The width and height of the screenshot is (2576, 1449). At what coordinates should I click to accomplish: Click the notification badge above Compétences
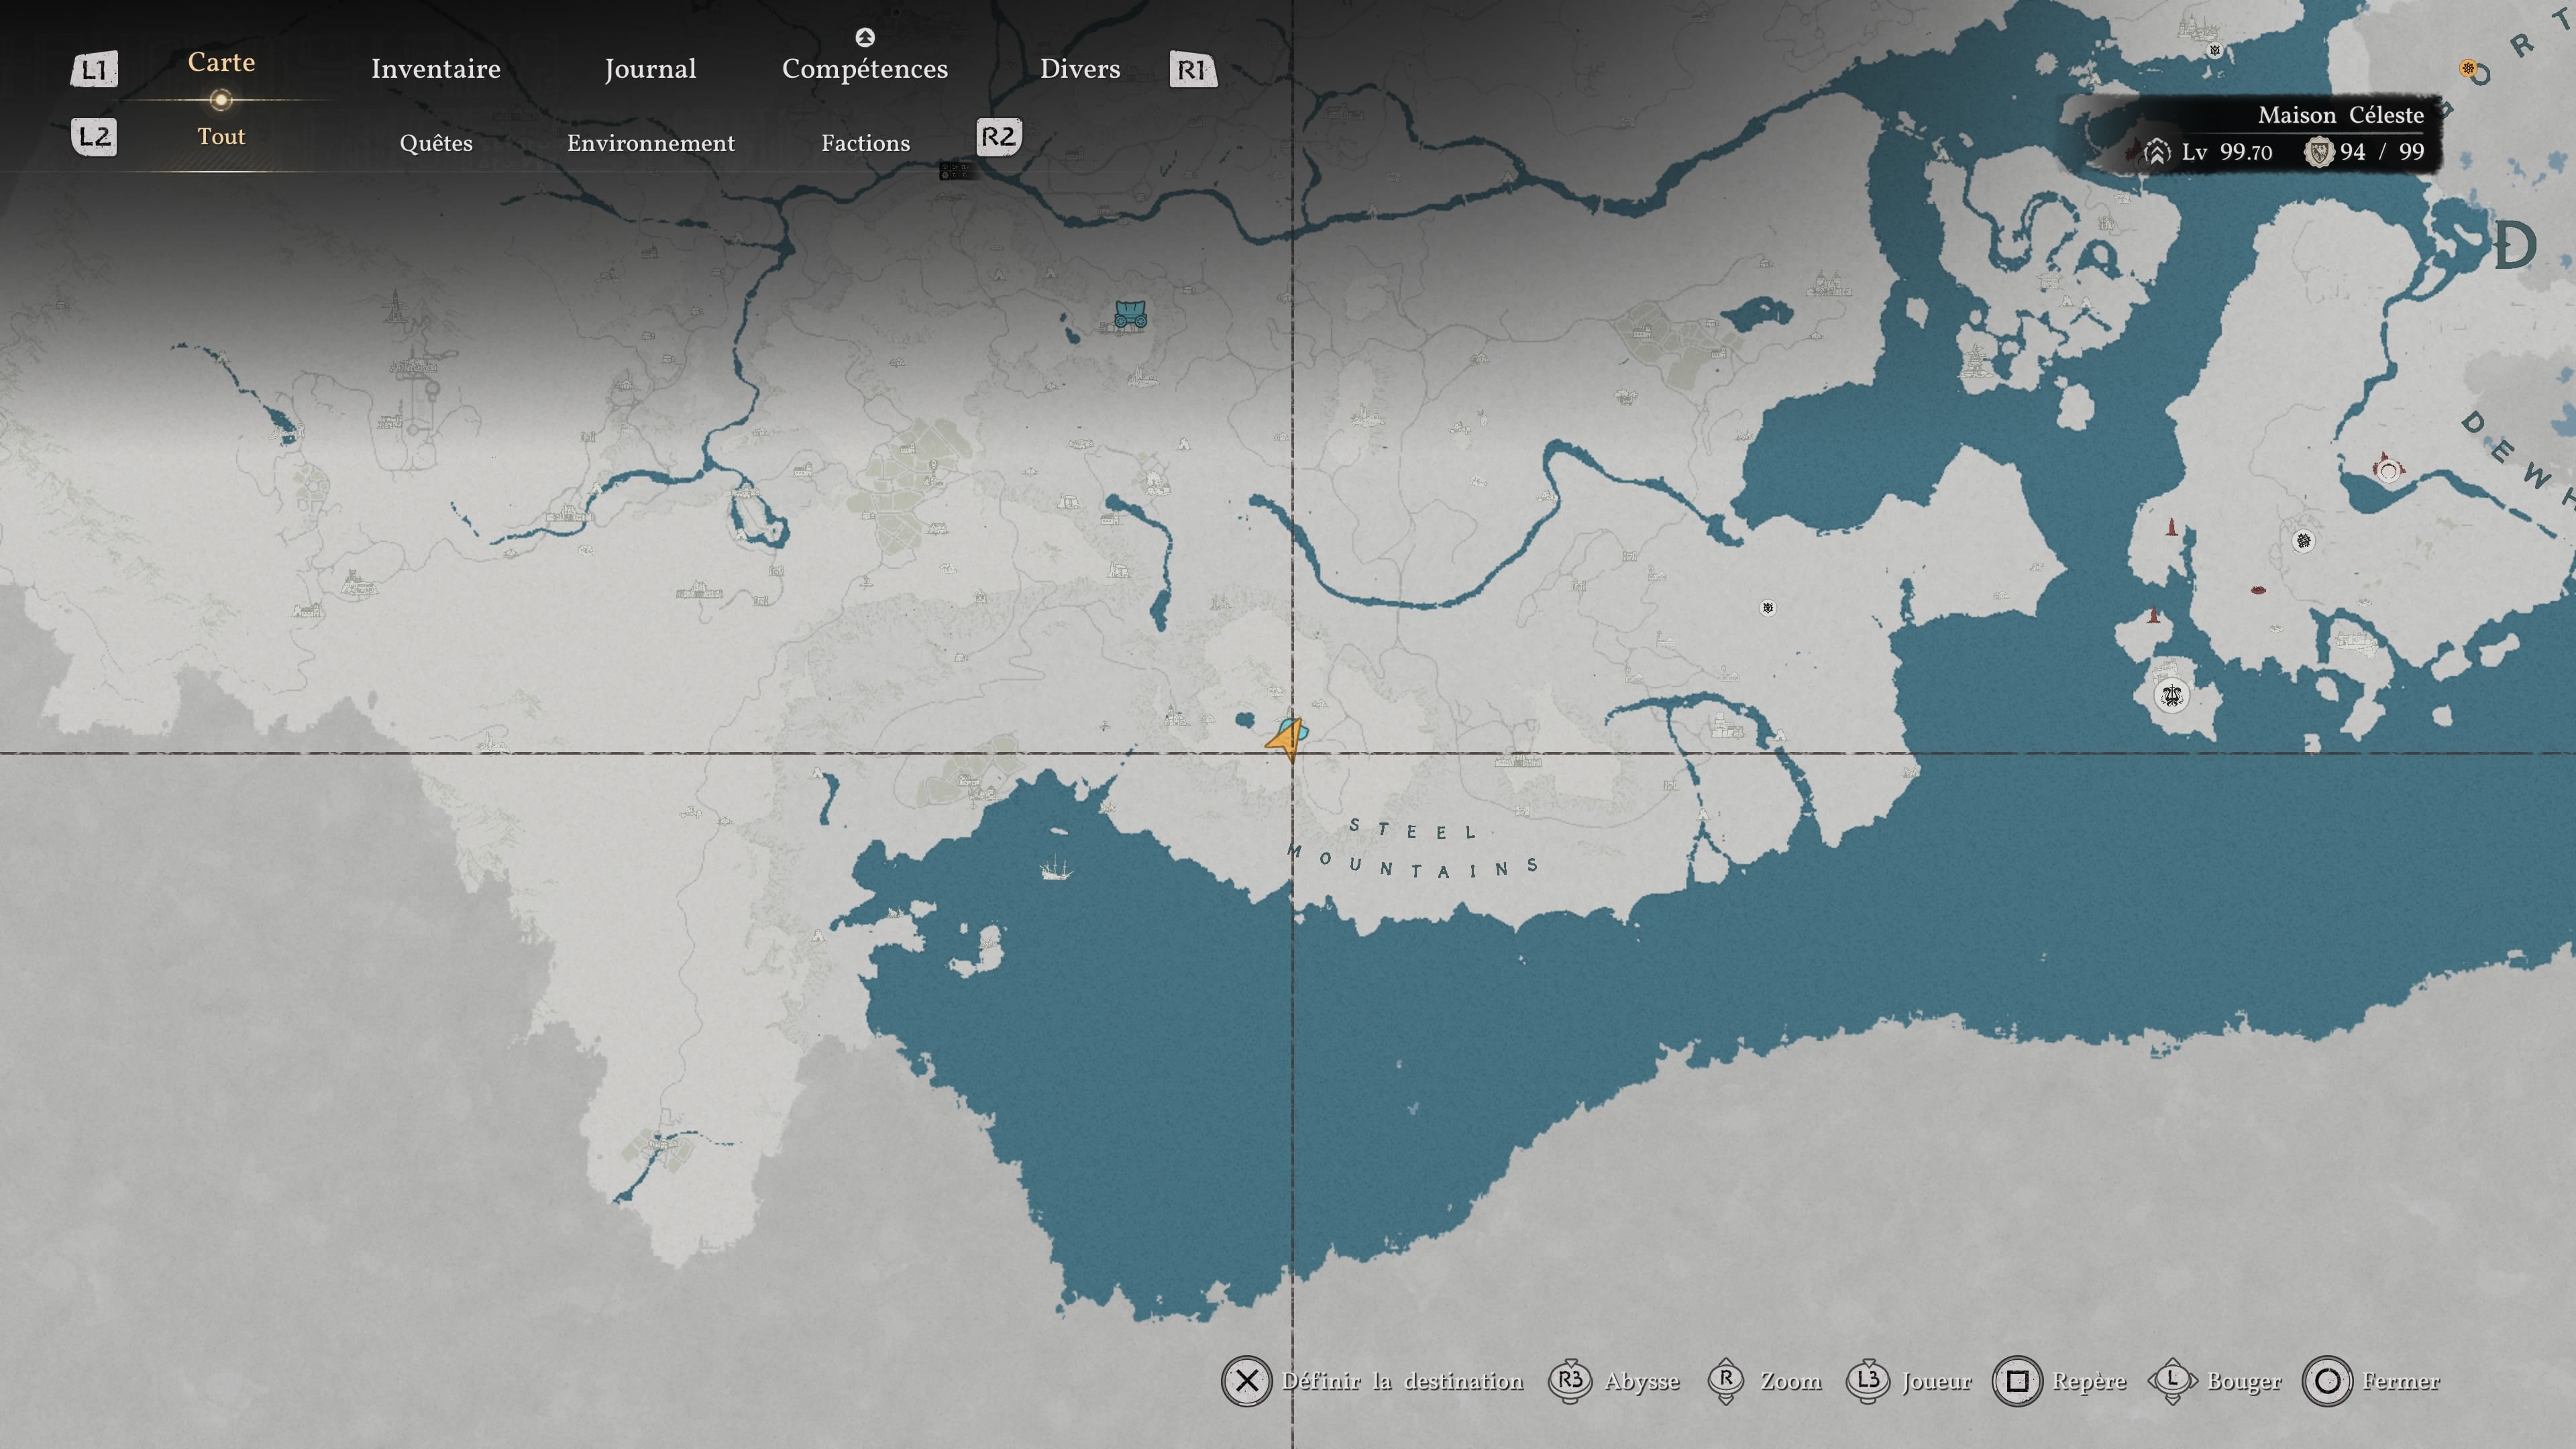coord(865,37)
